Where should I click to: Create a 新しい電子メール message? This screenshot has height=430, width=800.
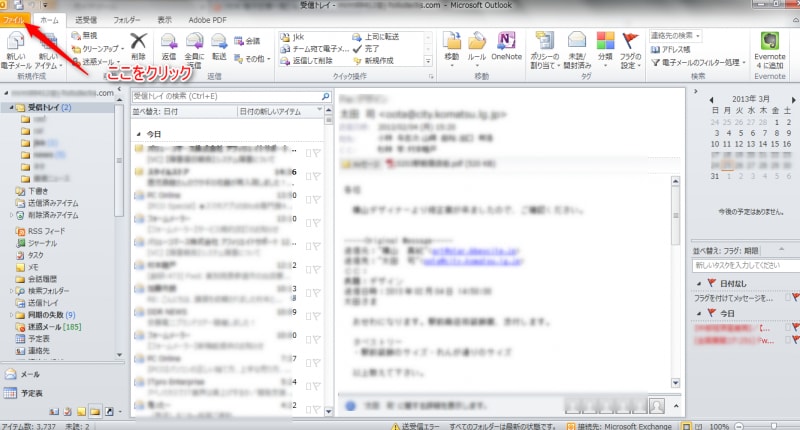16,50
